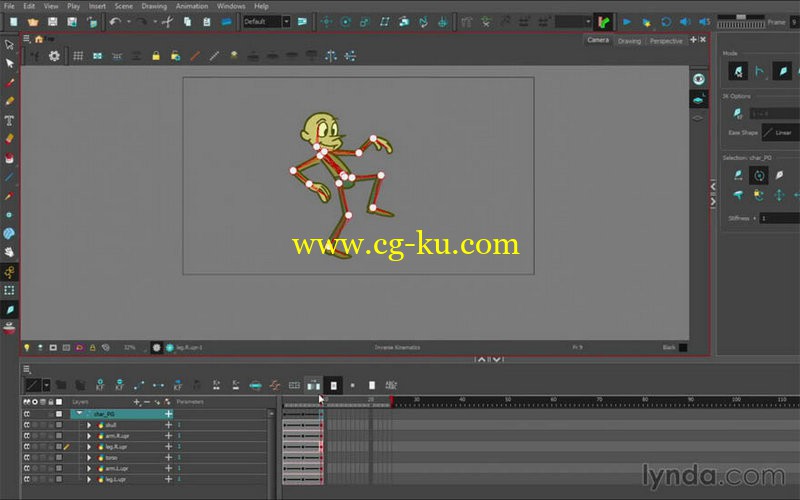Image resolution: width=800 pixels, height=500 pixels.
Task: Click the yellow lock icon in Camera toolbar
Action: pyautogui.click(x=156, y=56)
